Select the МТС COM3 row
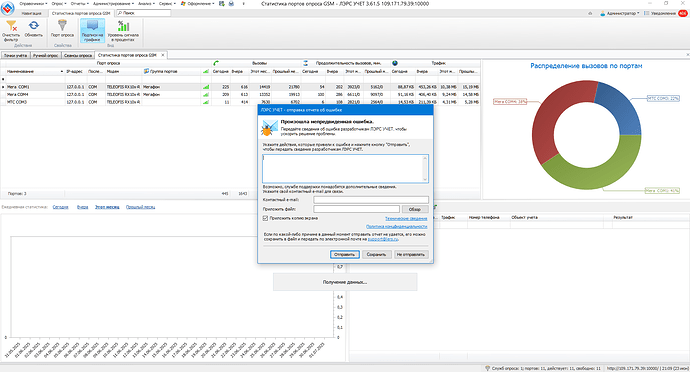Image resolution: width=690 pixels, height=372 pixels. tap(240, 102)
